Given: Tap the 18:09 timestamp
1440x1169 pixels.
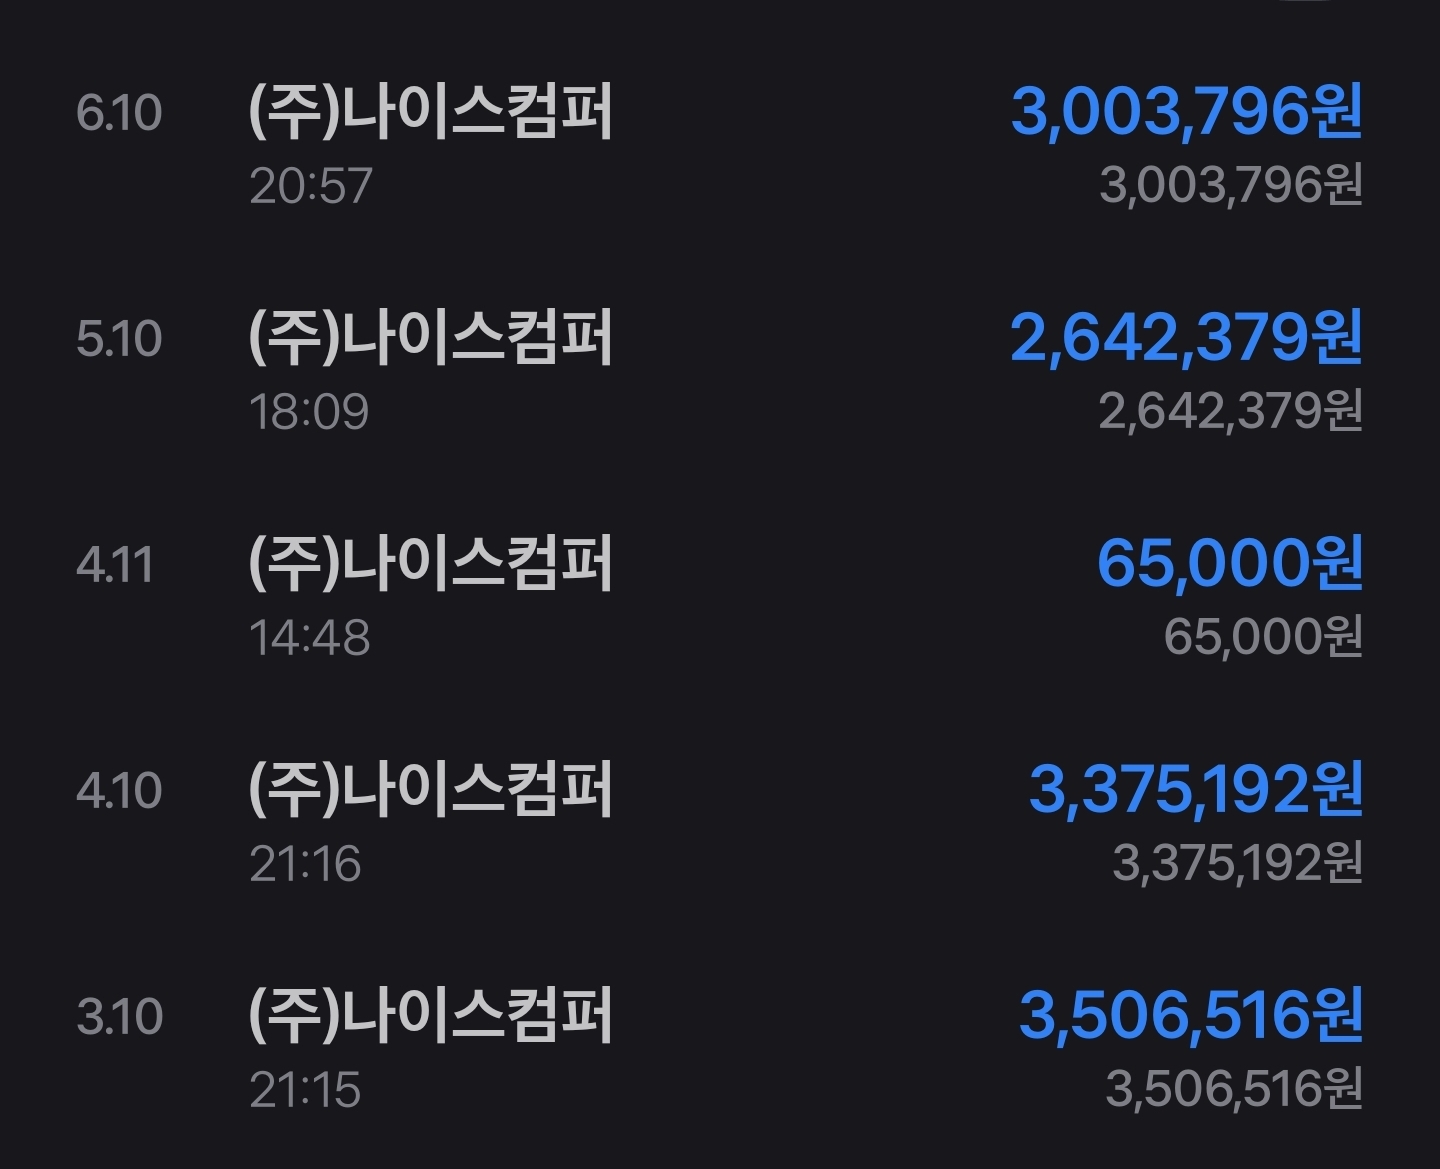Looking at the screenshot, I should coord(309,412).
